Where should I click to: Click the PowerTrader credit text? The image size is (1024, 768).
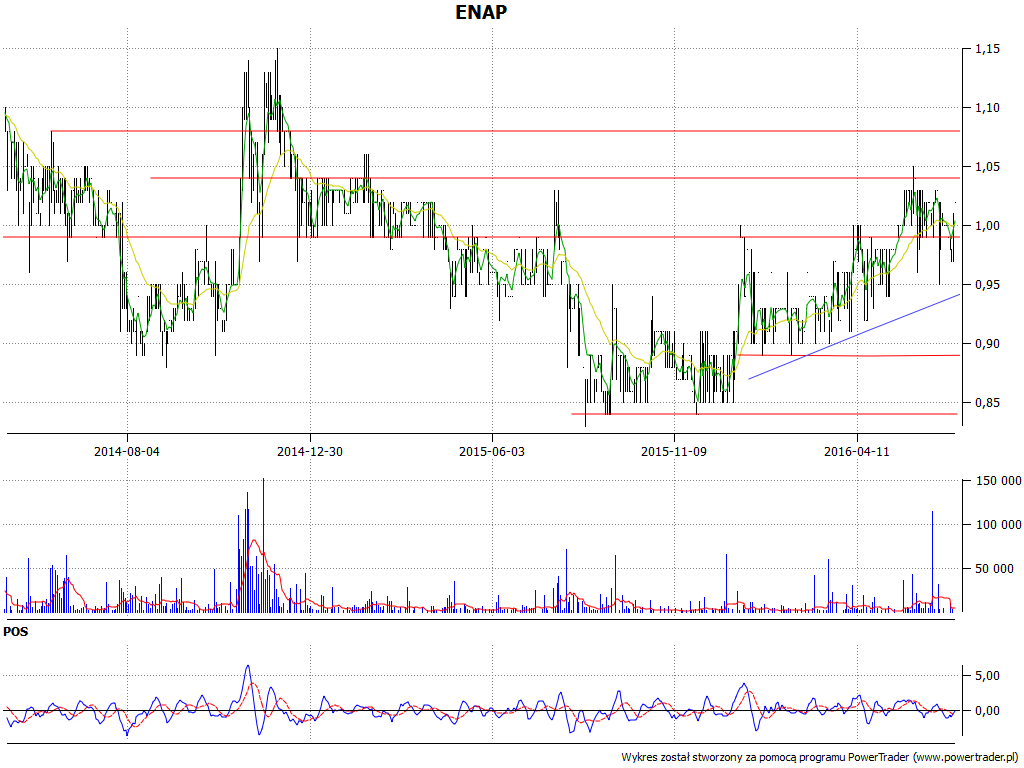(819, 758)
